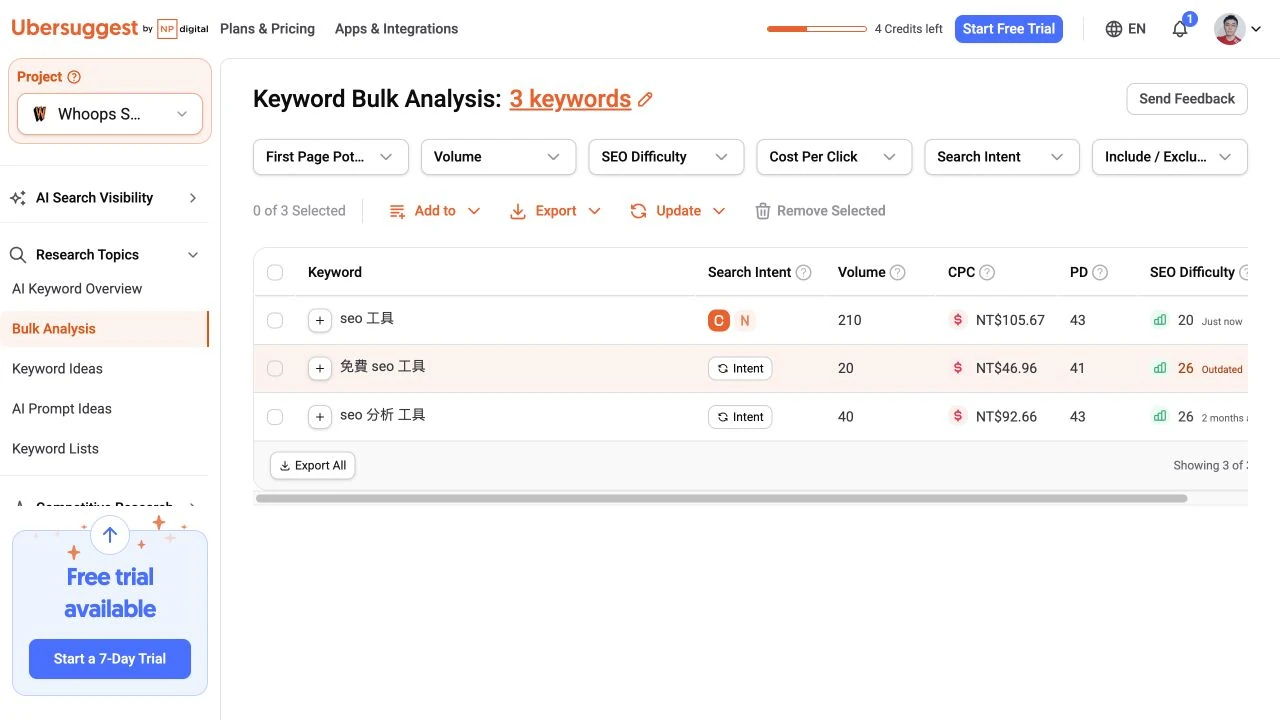The width and height of the screenshot is (1280, 720).
Task: Open the Cost Per Click filter
Action: (x=834, y=157)
